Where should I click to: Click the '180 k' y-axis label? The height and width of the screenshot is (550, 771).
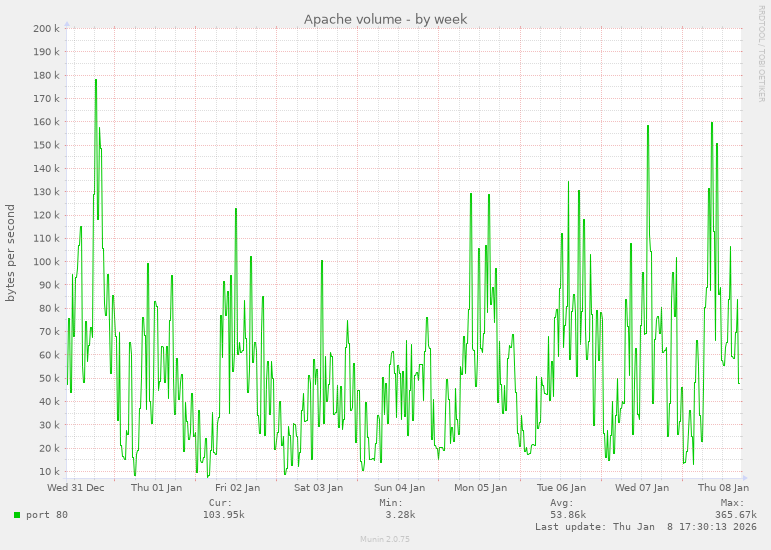46,75
